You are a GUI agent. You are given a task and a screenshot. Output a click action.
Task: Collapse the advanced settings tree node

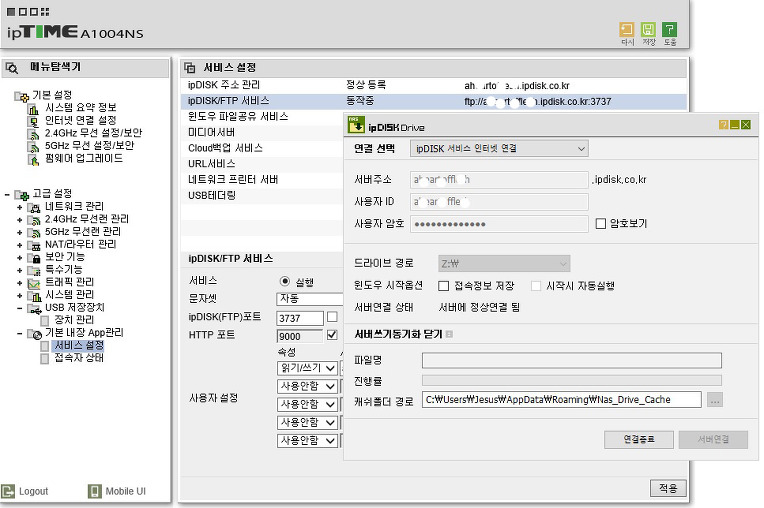[7, 195]
